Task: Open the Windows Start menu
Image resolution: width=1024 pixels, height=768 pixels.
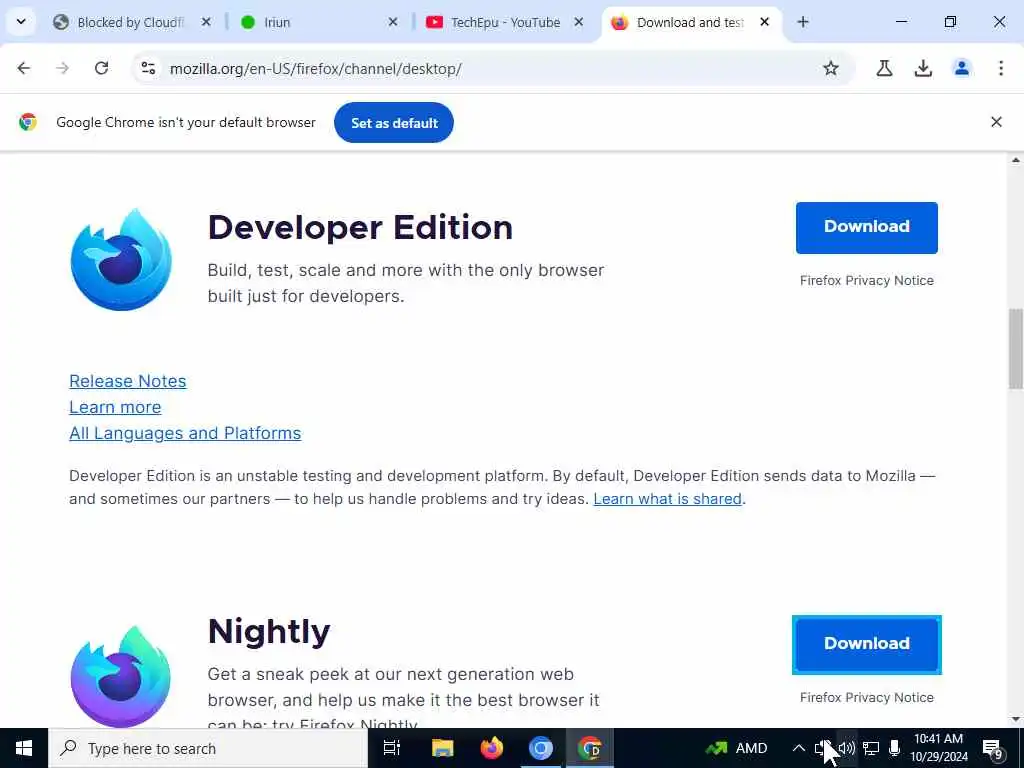Action: (24, 748)
